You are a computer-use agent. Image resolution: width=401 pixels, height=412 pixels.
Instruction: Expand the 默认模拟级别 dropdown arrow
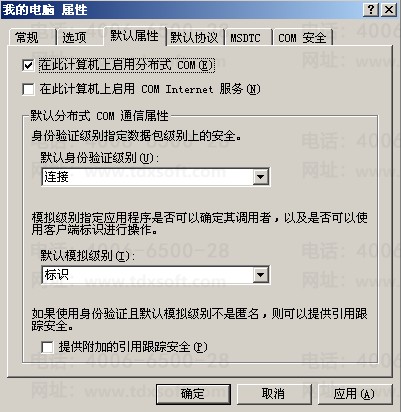[260, 275]
